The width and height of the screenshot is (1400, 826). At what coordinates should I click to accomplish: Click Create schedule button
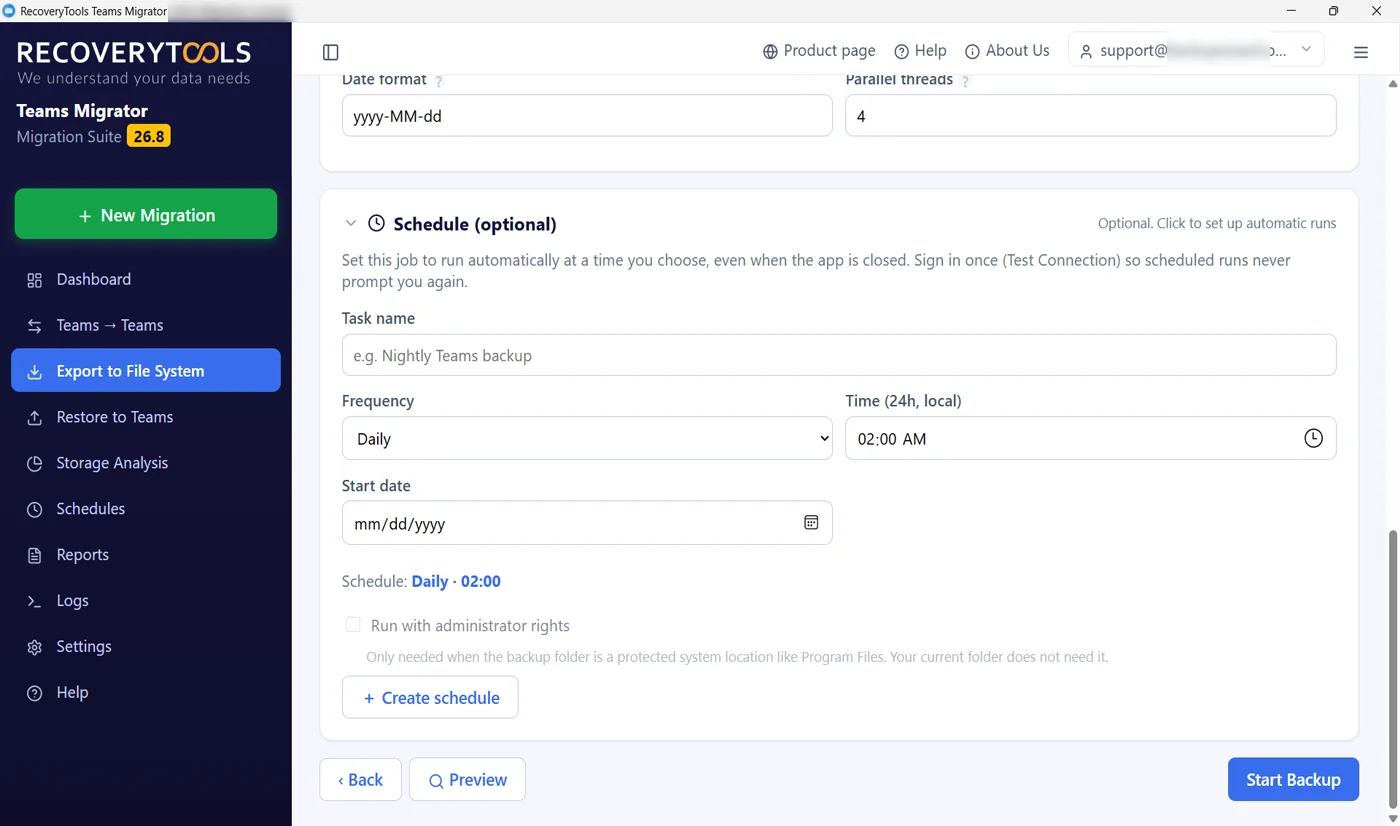tap(430, 697)
